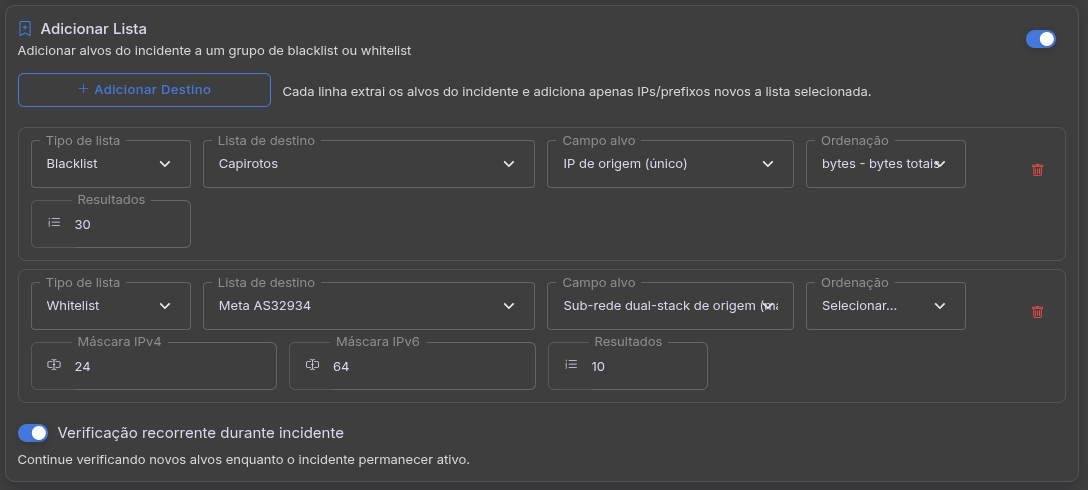
Task: Turn off Verificação recorrente durante incidente
Action: coord(33,433)
